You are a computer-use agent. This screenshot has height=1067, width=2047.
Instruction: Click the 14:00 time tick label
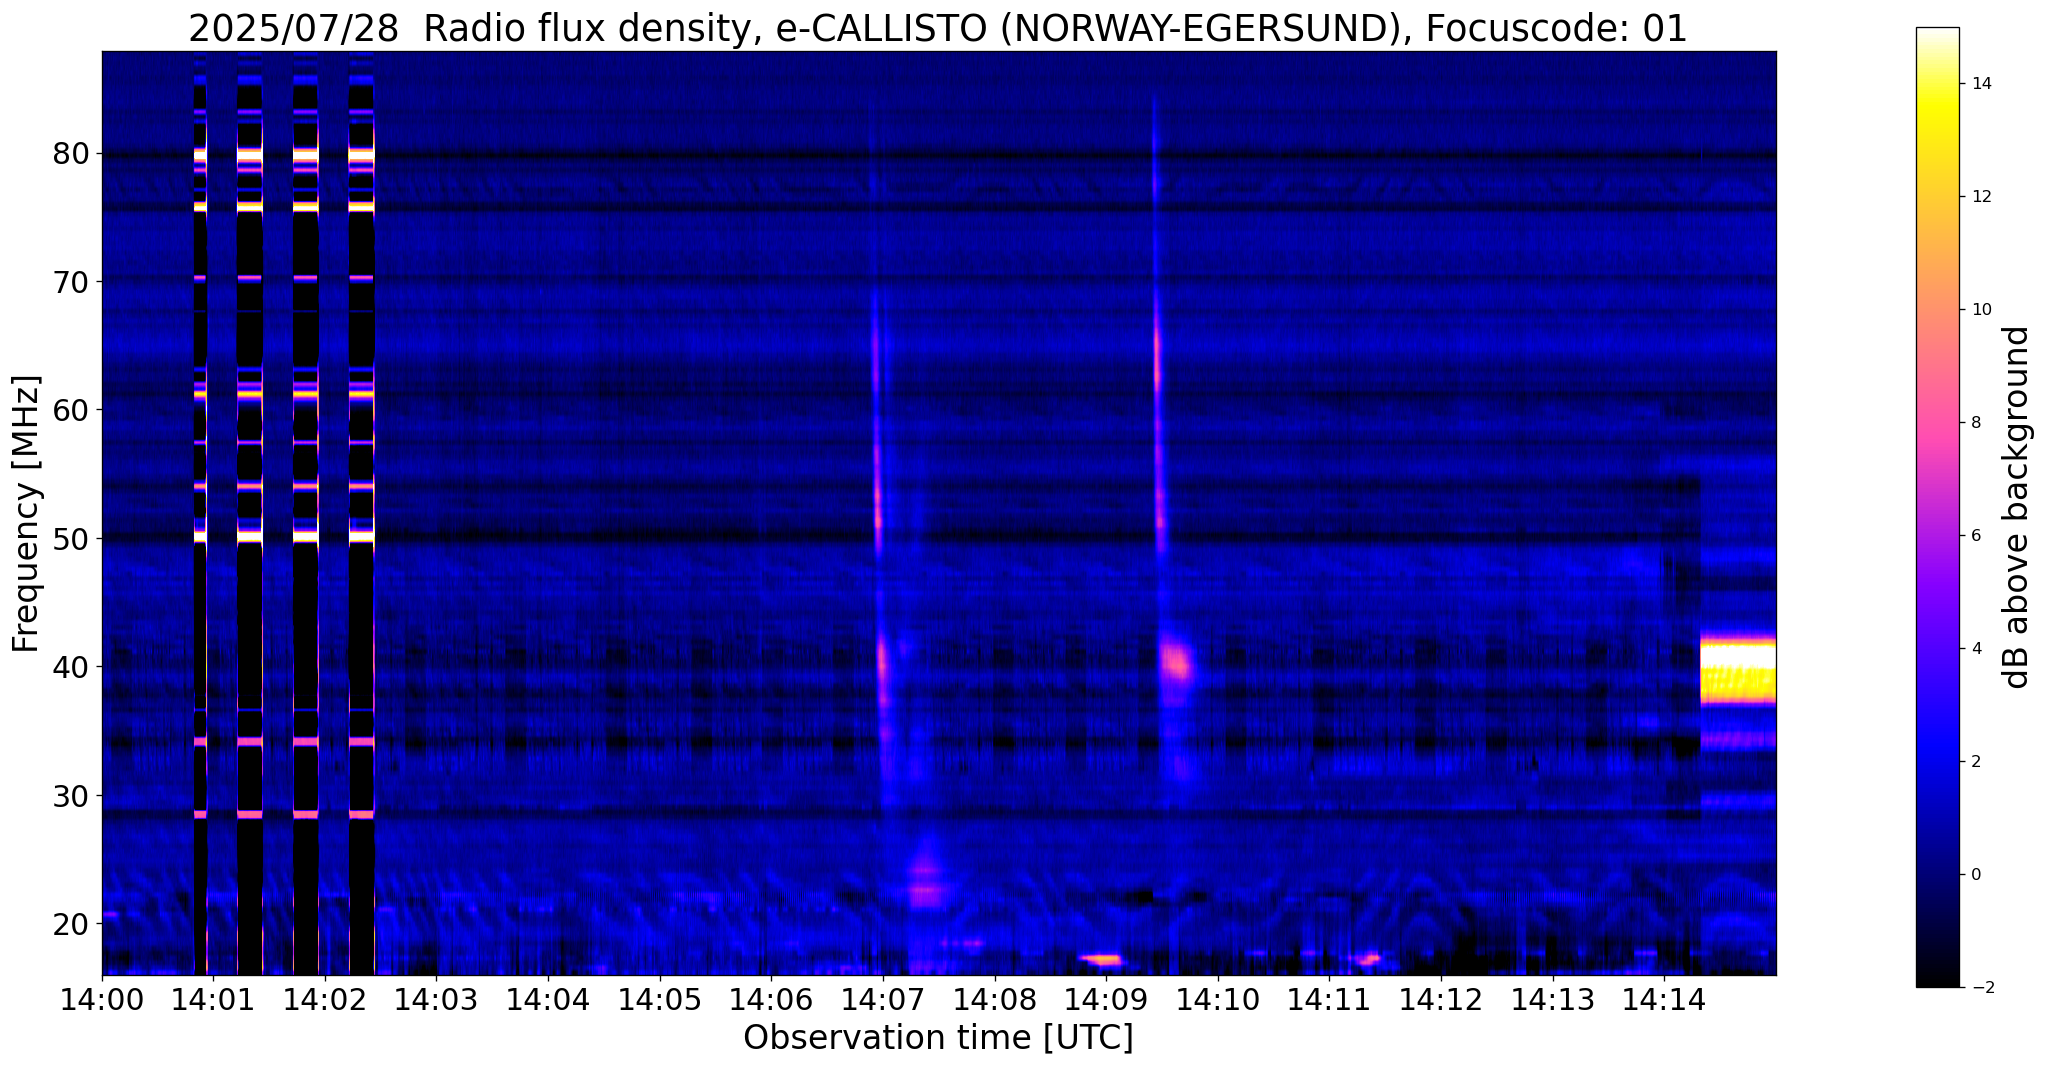(102, 999)
